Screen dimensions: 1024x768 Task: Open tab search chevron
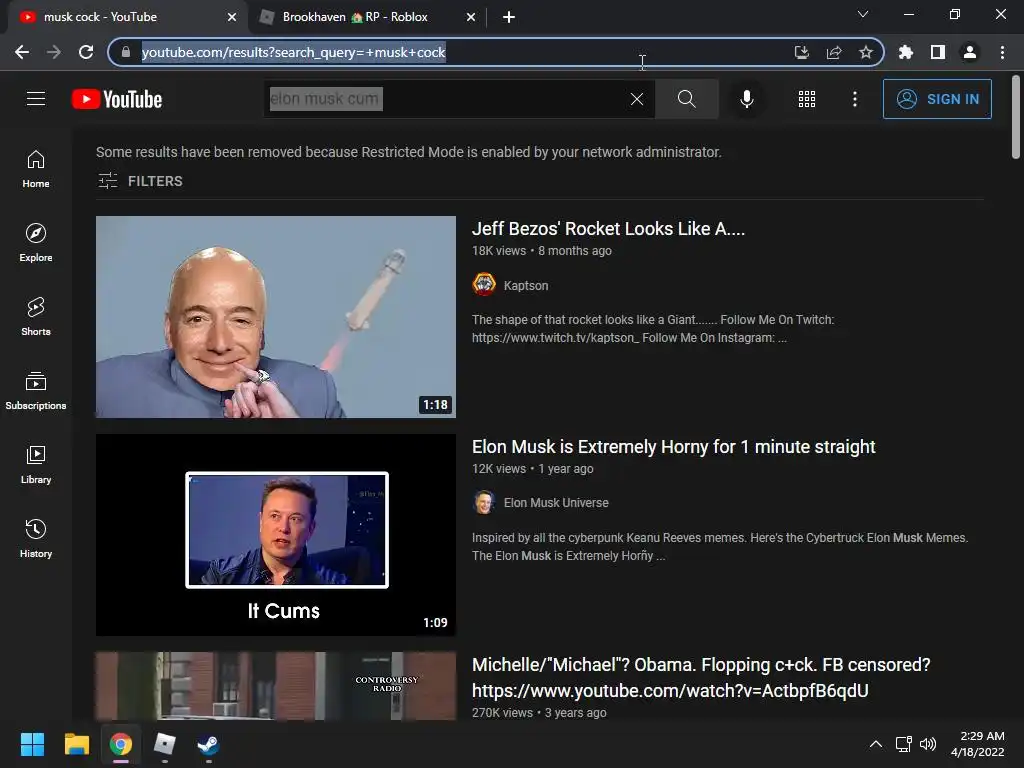[x=863, y=14]
